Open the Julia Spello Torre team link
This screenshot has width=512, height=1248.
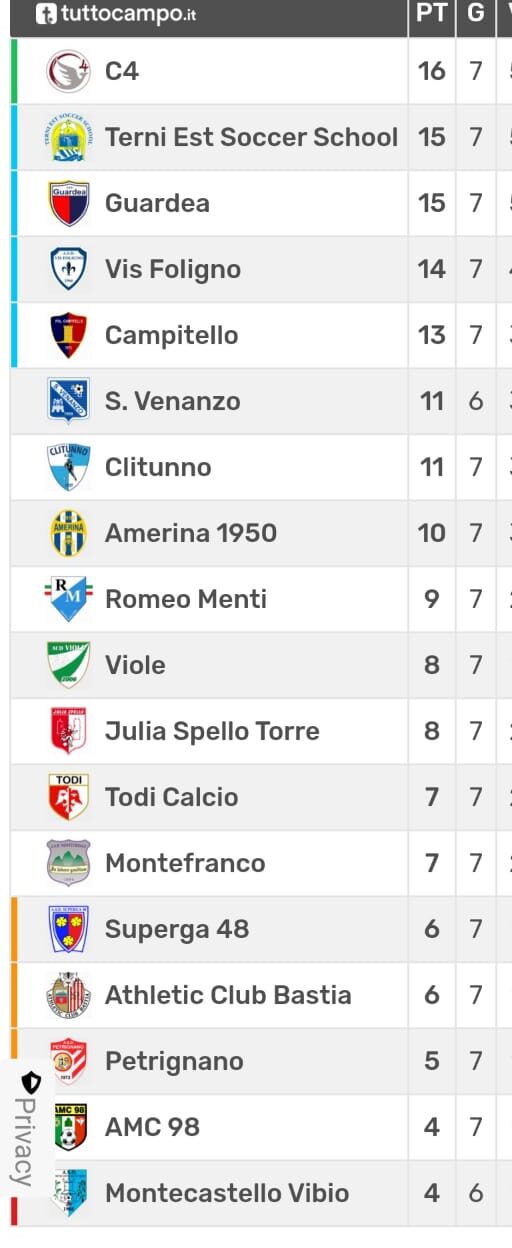[x=212, y=731]
